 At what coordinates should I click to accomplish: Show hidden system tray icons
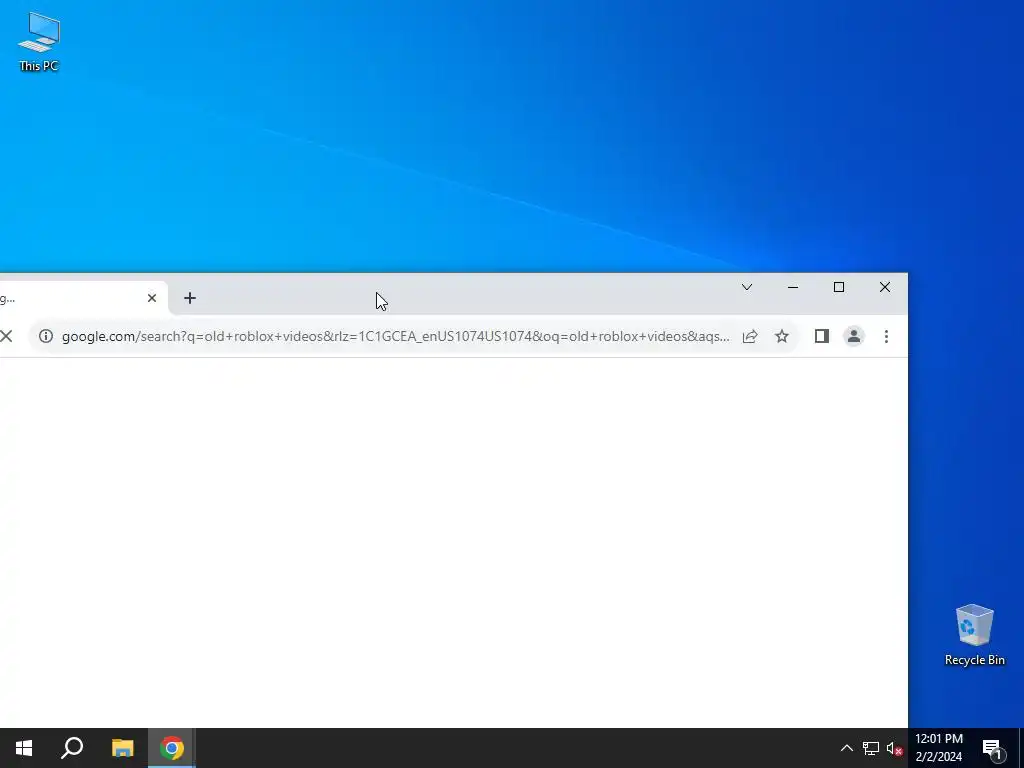coord(846,748)
